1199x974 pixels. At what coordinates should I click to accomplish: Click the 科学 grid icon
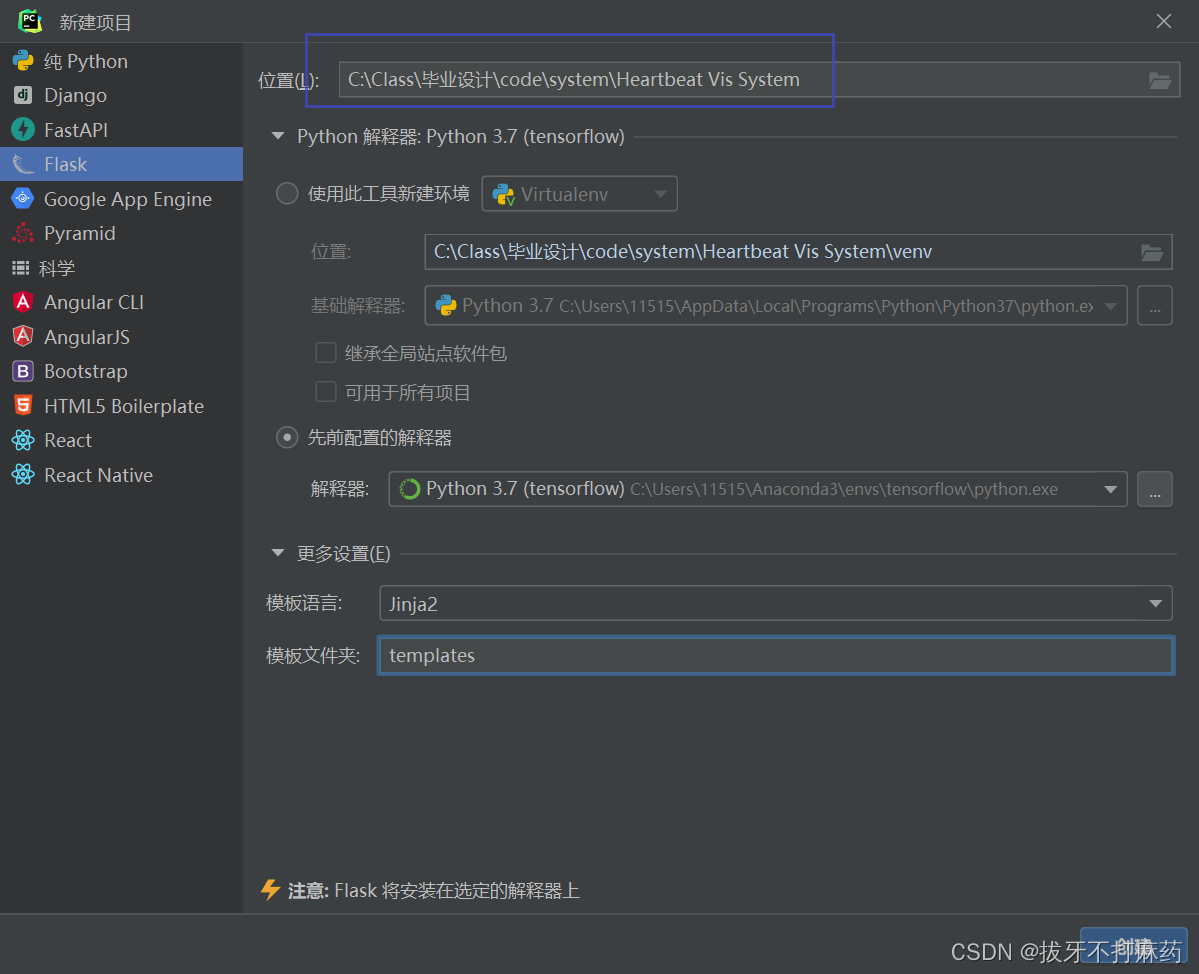(x=21, y=268)
